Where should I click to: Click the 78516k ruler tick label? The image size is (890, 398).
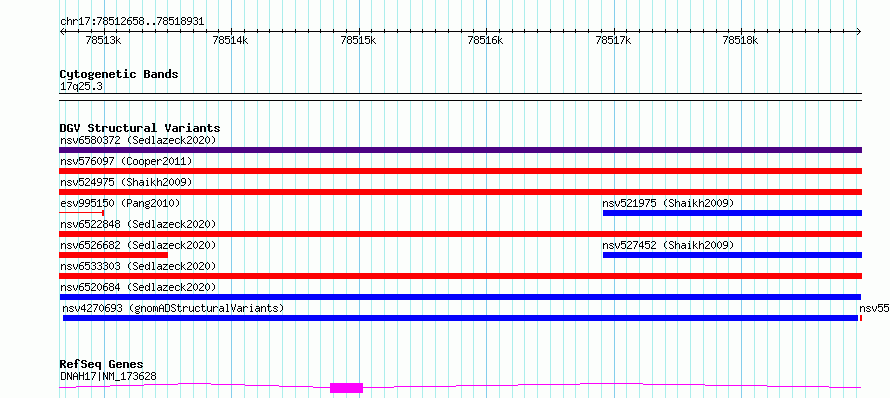click(x=485, y=40)
